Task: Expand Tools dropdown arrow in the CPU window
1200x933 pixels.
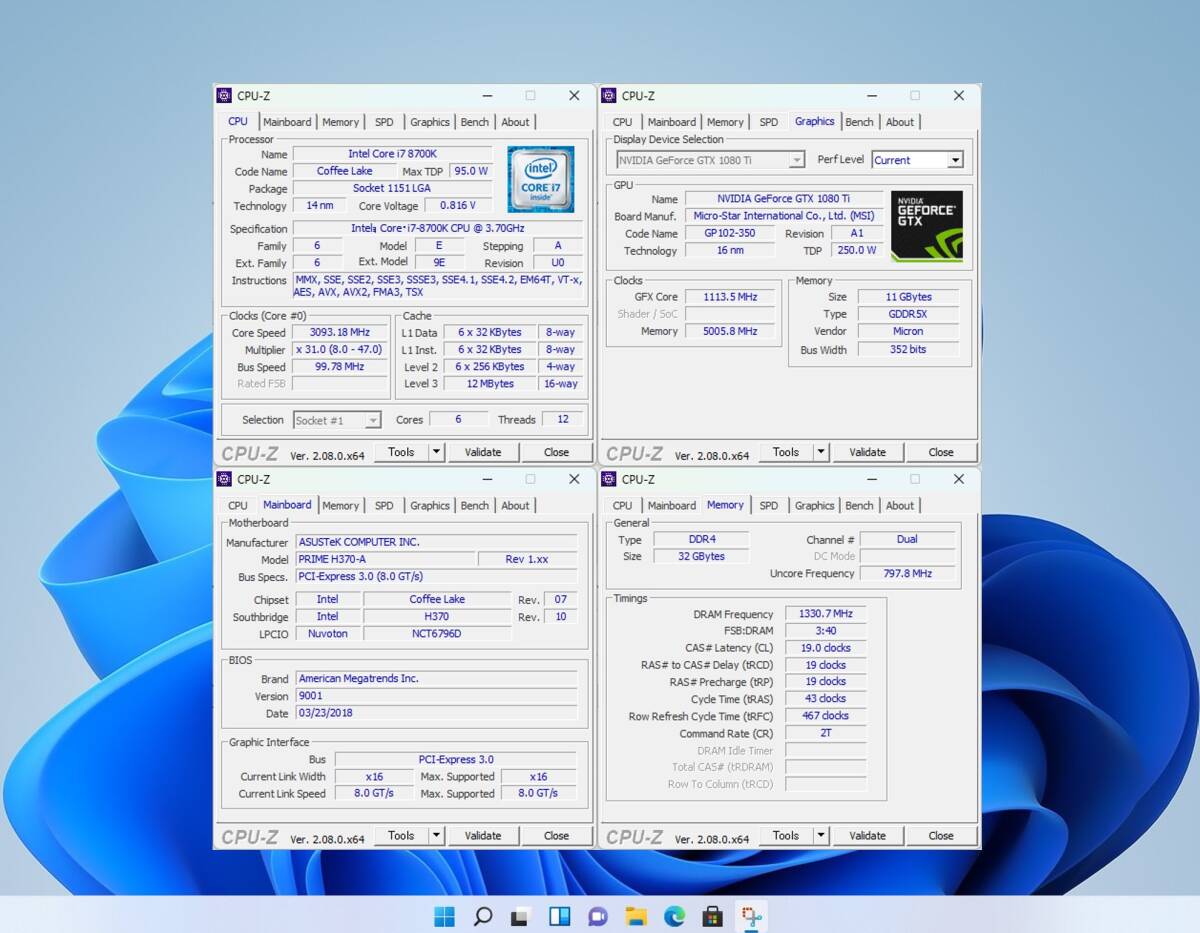Action: tap(436, 452)
